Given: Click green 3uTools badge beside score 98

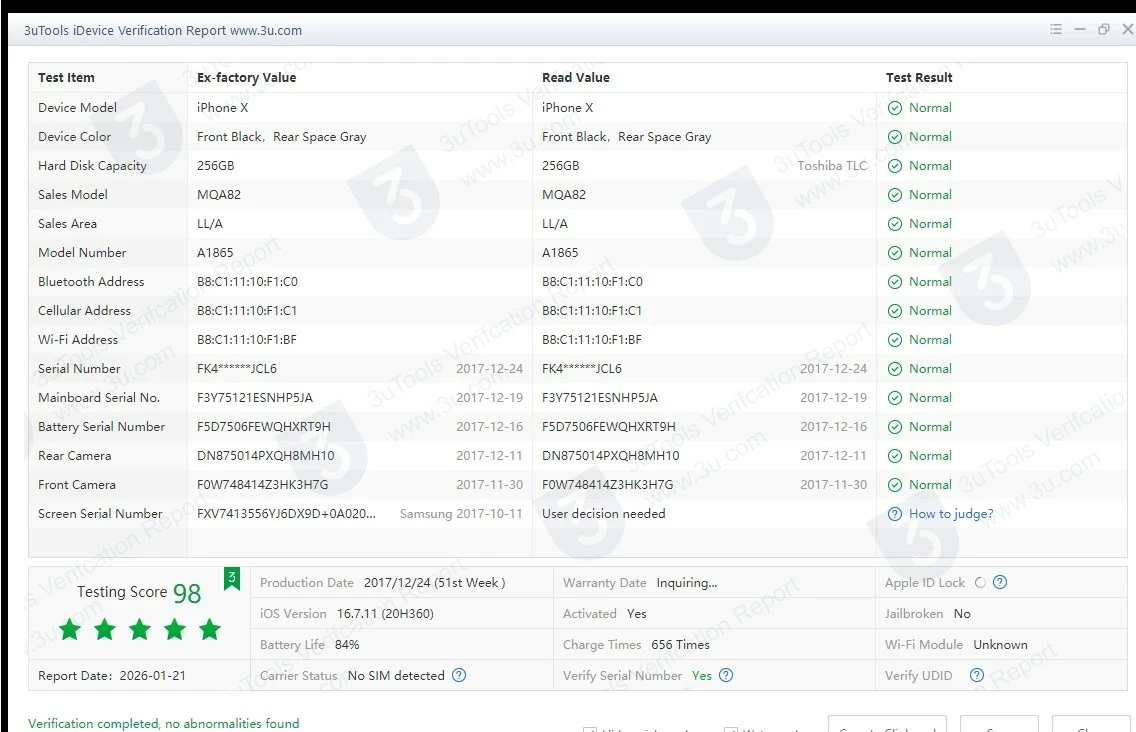Looking at the screenshot, I should pos(232,579).
